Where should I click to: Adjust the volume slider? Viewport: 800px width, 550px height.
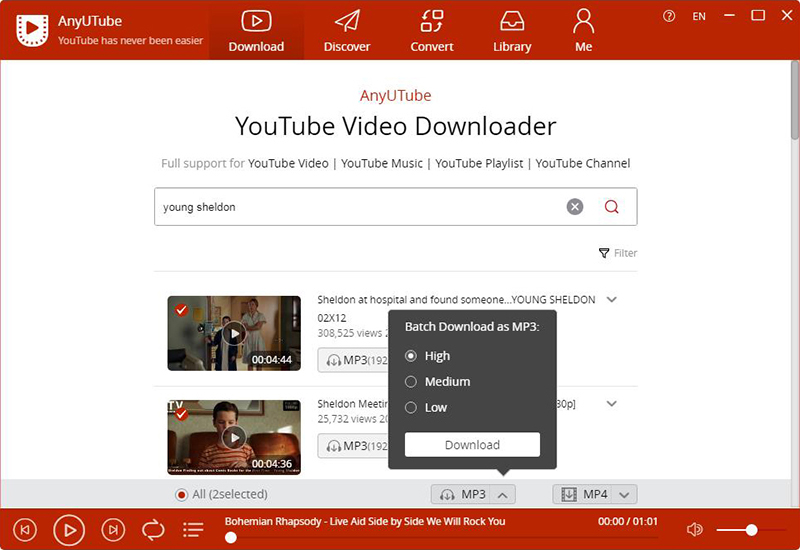pos(750,530)
